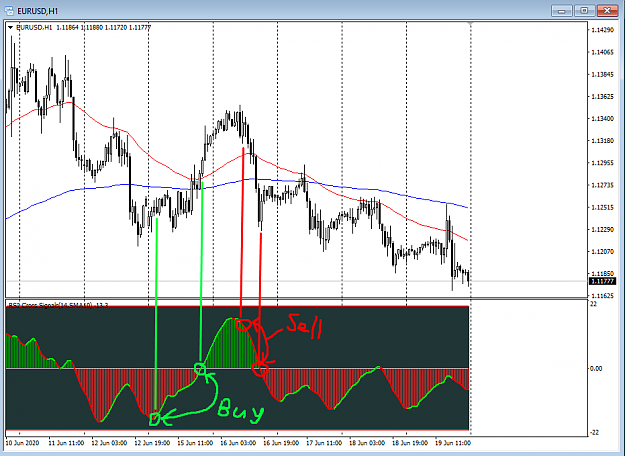Click price scale value 1.13180
The height and width of the screenshot is (456, 625).
(x=603, y=141)
